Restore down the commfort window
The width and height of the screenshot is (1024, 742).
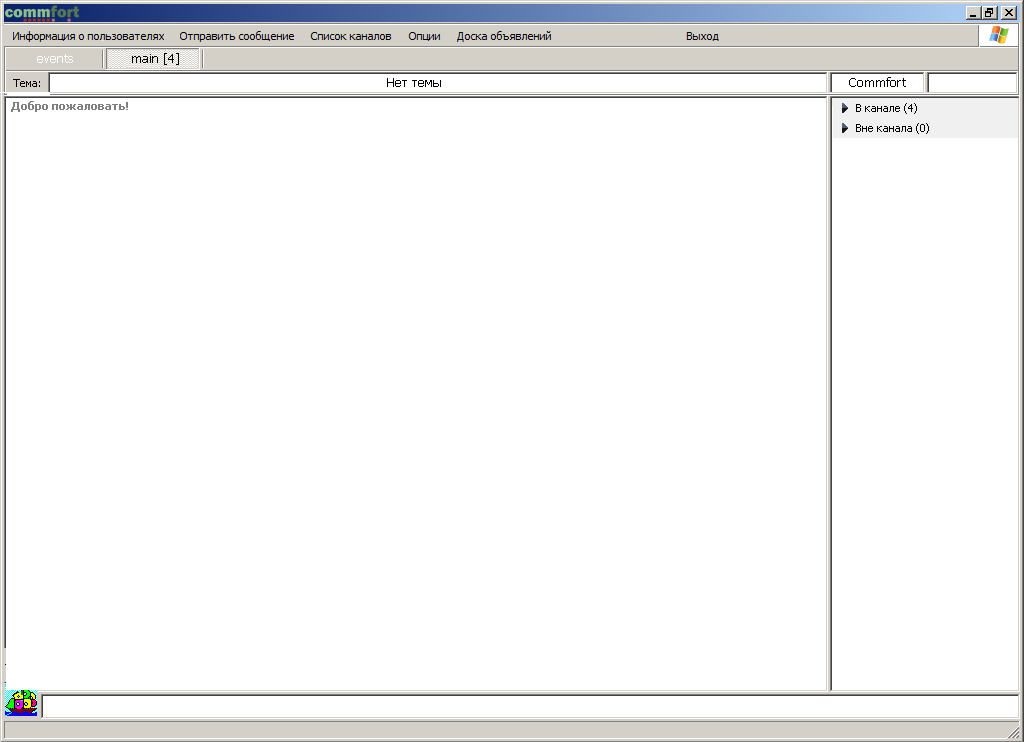(x=989, y=12)
